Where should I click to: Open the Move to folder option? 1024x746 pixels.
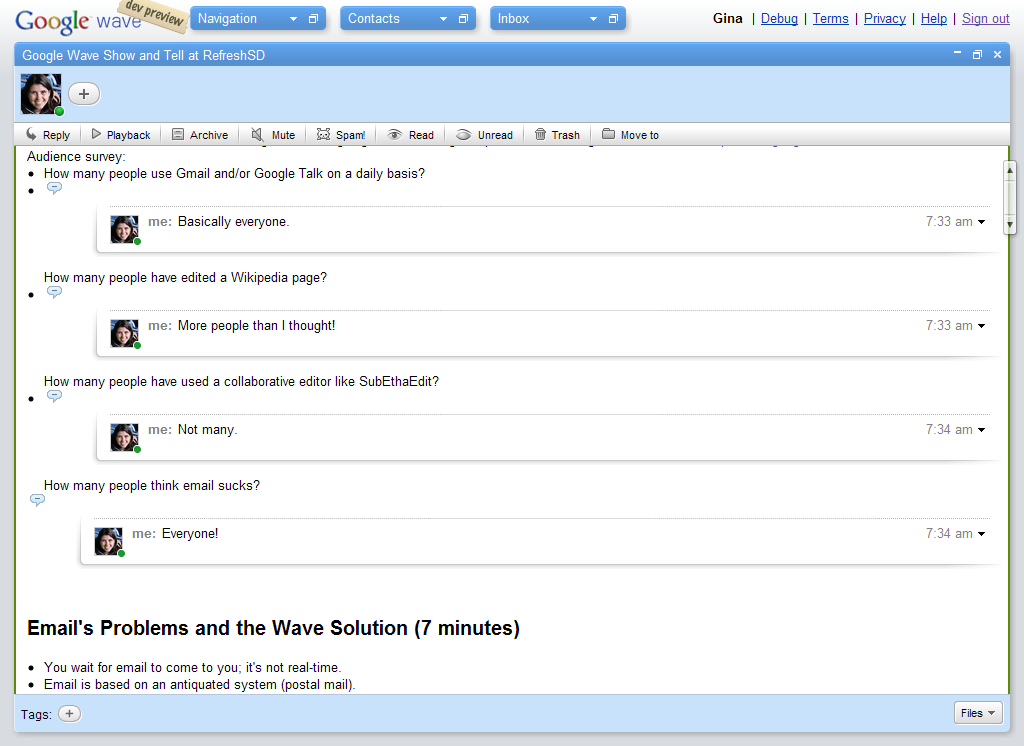pyautogui.click(x=630, y=135)
